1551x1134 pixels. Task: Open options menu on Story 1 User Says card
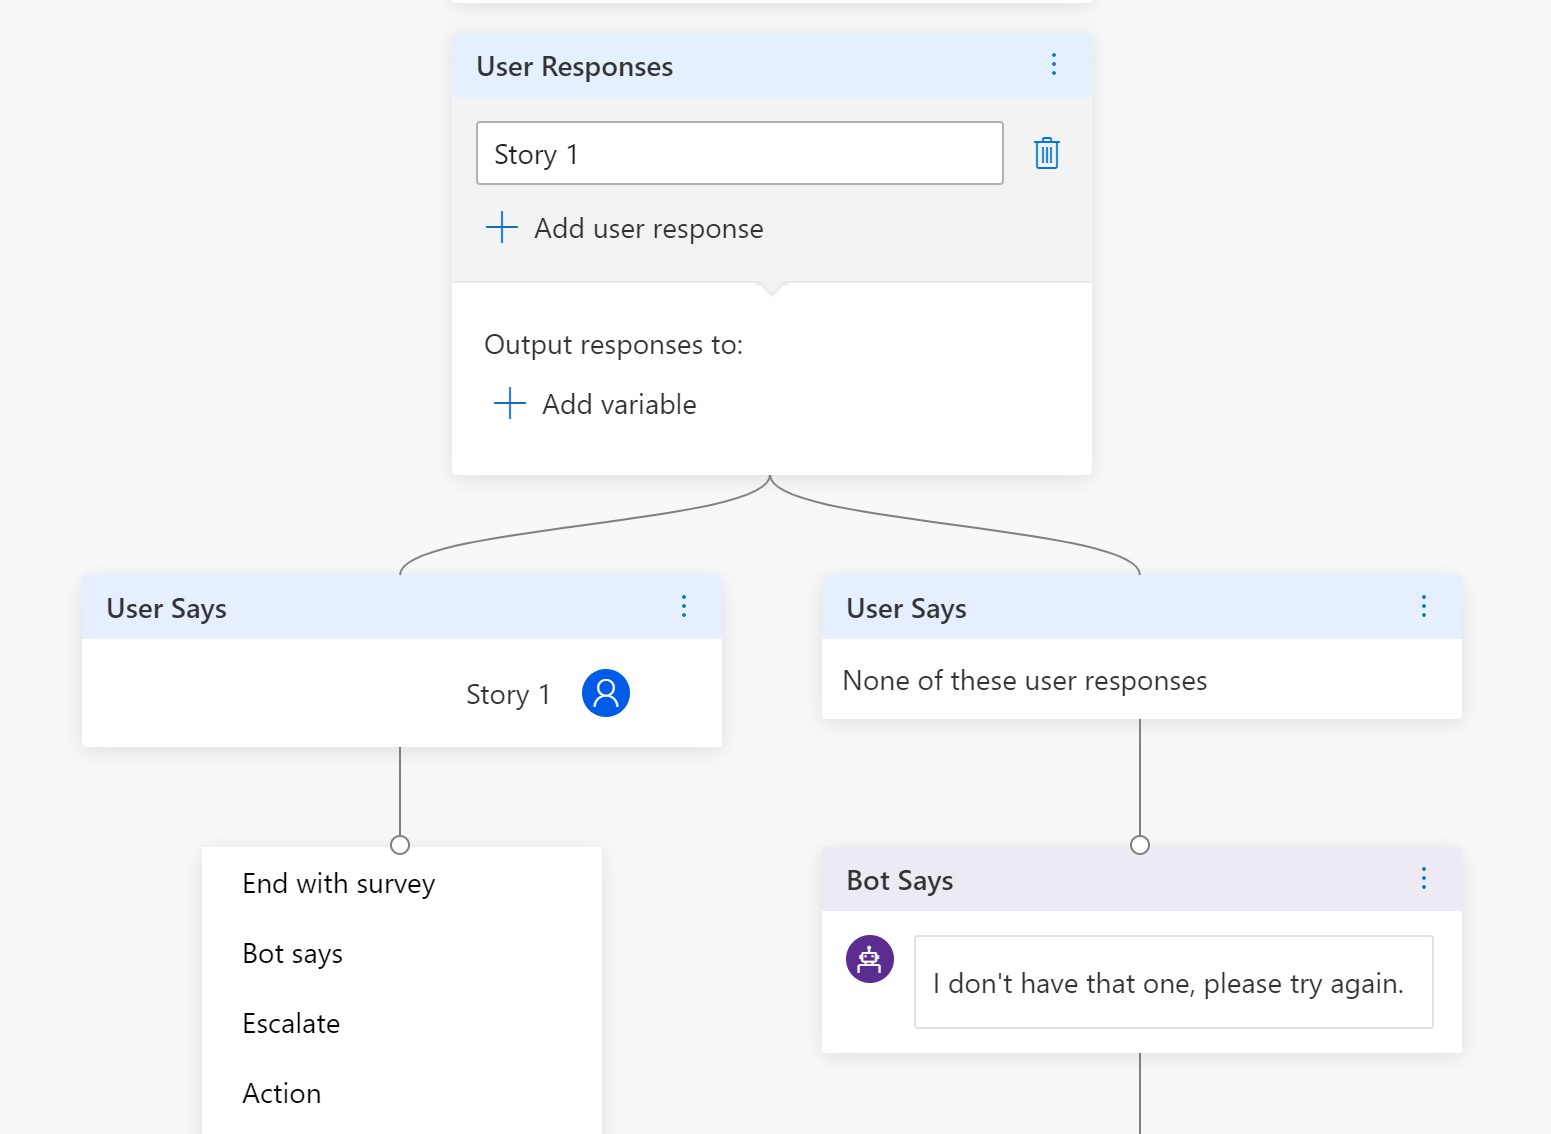pyautogui.click(x=684, y=607)
